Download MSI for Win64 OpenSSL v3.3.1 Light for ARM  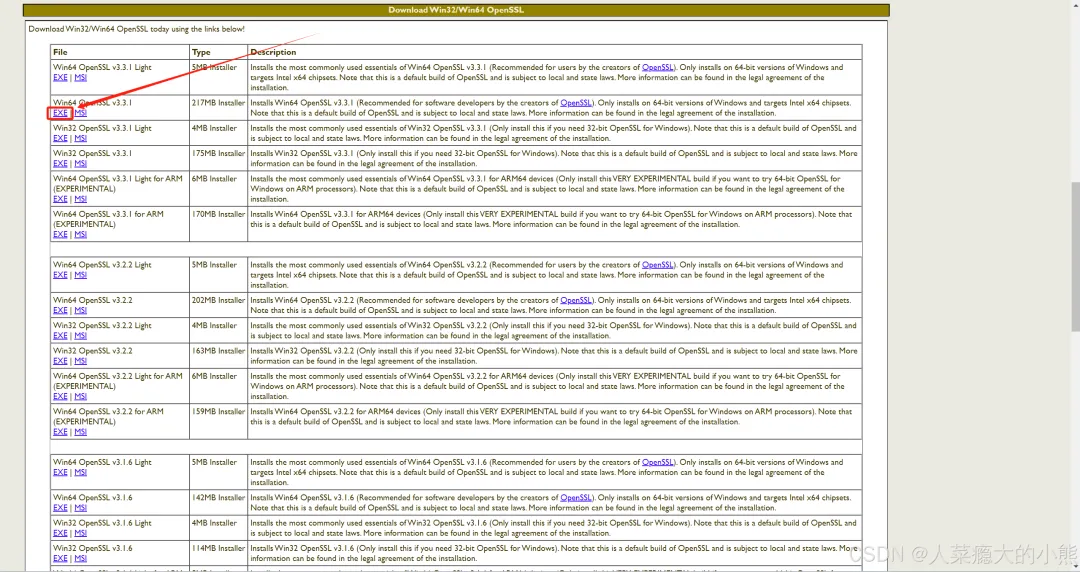[81, 199]
